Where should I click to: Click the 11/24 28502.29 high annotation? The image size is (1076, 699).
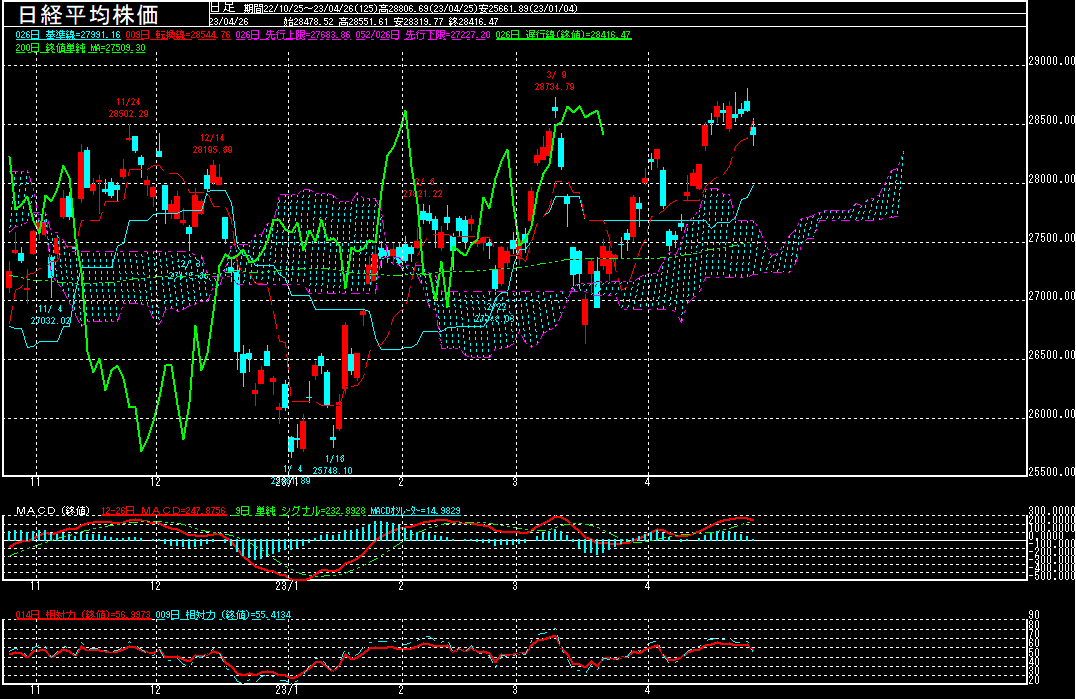pyautogui.click(x=128, y=108)
